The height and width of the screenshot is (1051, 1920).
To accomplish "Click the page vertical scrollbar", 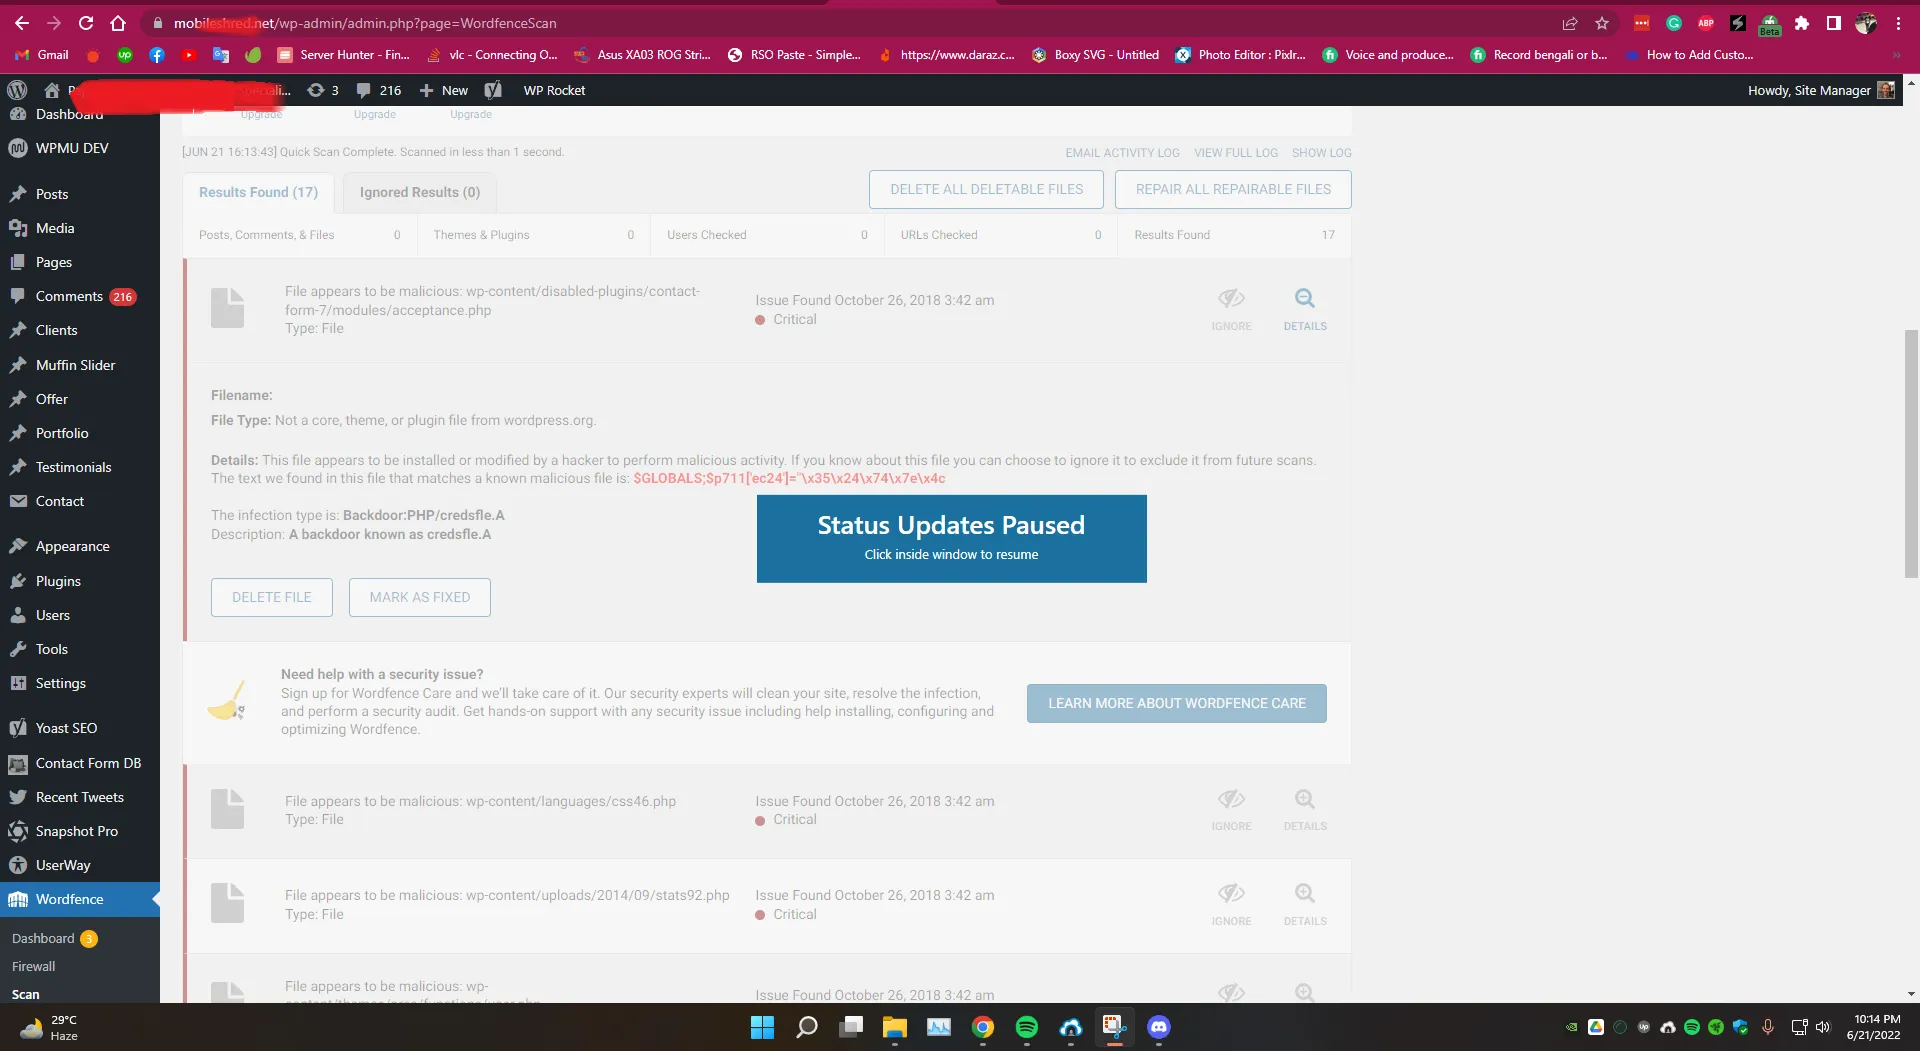I will pyautogui.click(x=1911, y=453).
